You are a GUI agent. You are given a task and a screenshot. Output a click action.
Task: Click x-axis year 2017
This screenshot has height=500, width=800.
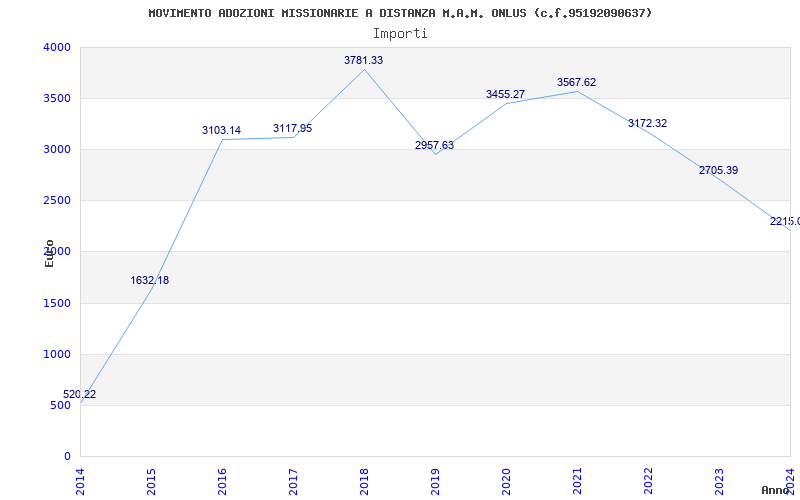point(293,482)
